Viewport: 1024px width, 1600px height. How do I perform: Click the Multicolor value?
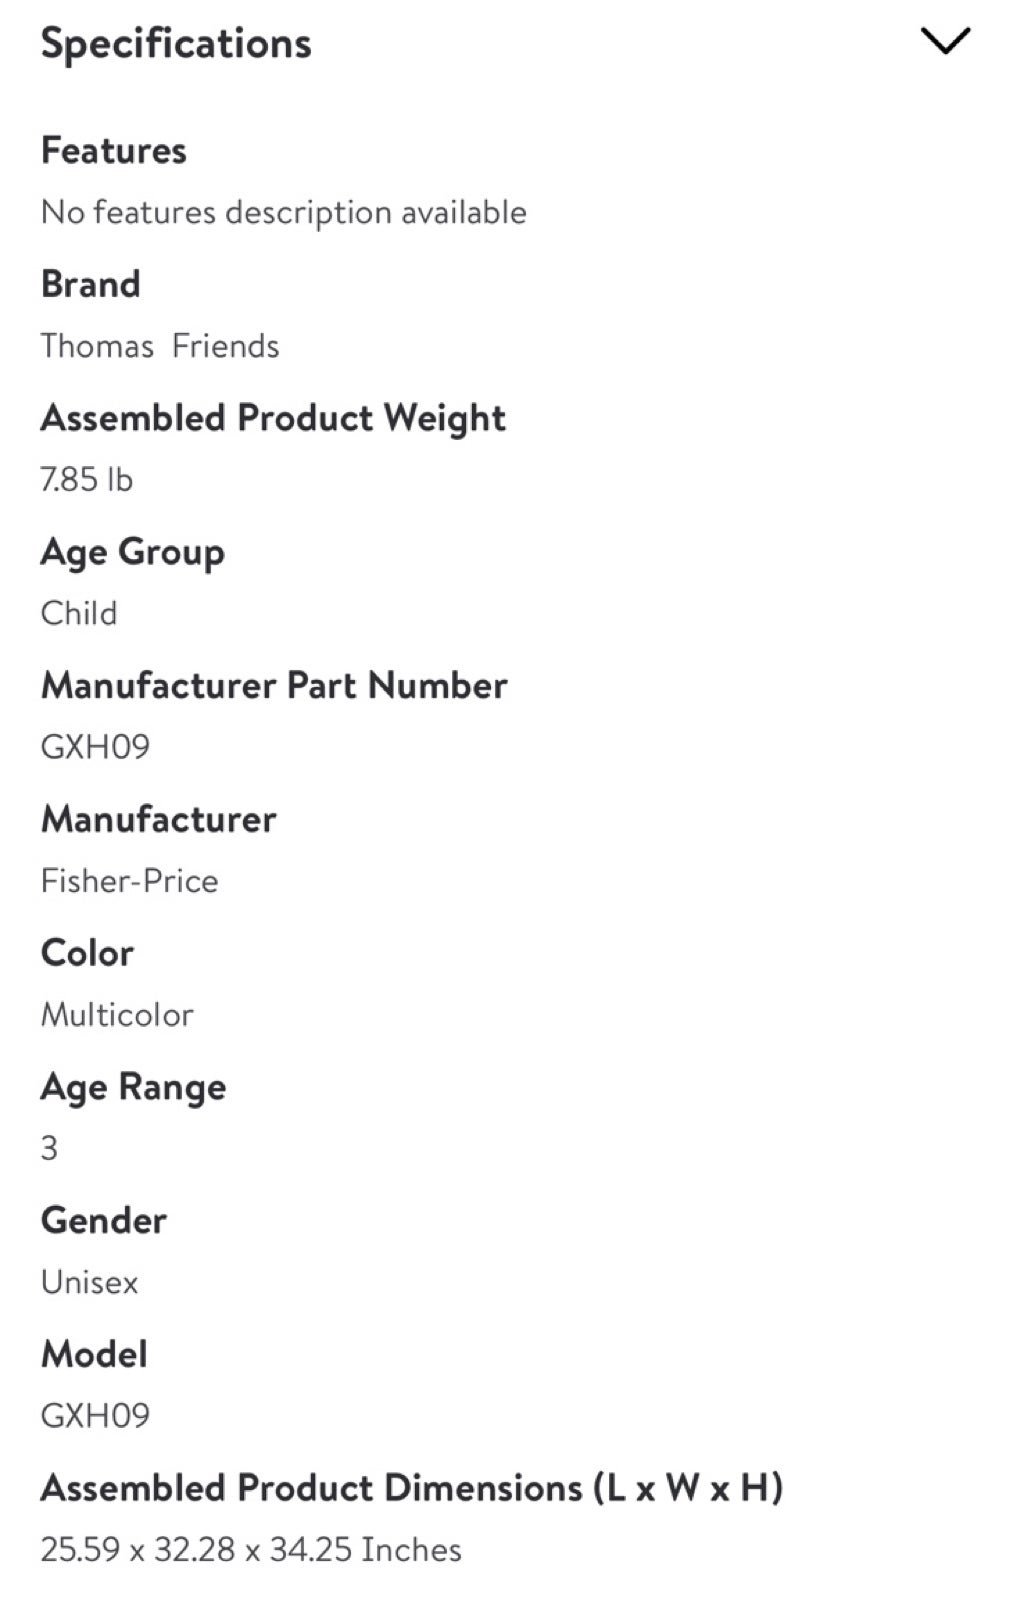coord(117,1015)
